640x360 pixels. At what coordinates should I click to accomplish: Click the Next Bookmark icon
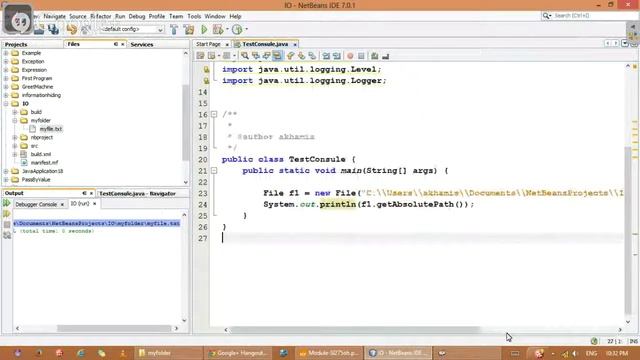tap(301, 56)
